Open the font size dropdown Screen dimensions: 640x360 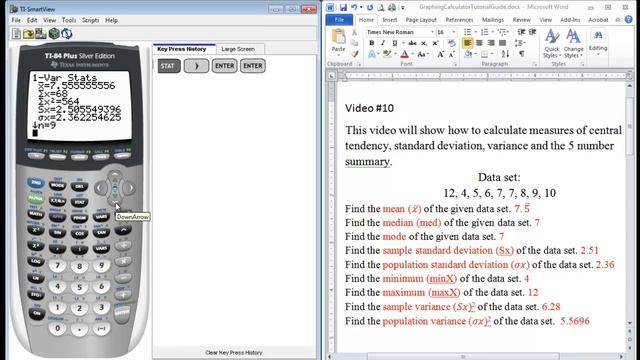click(x=453, y=32)
